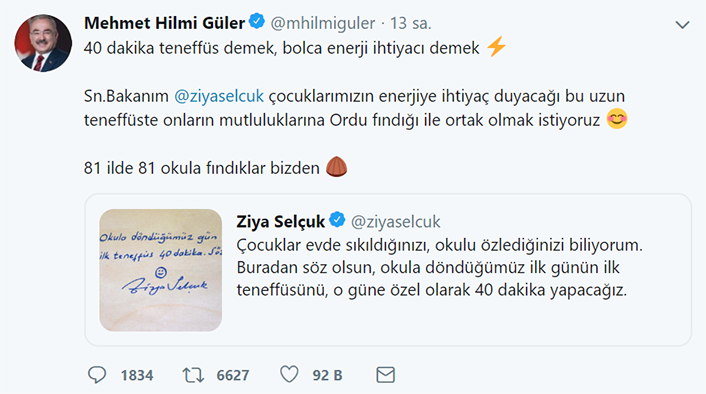Click the @mhilmiguler handle
The image size is (706, 394).
(x=322, y=23)
